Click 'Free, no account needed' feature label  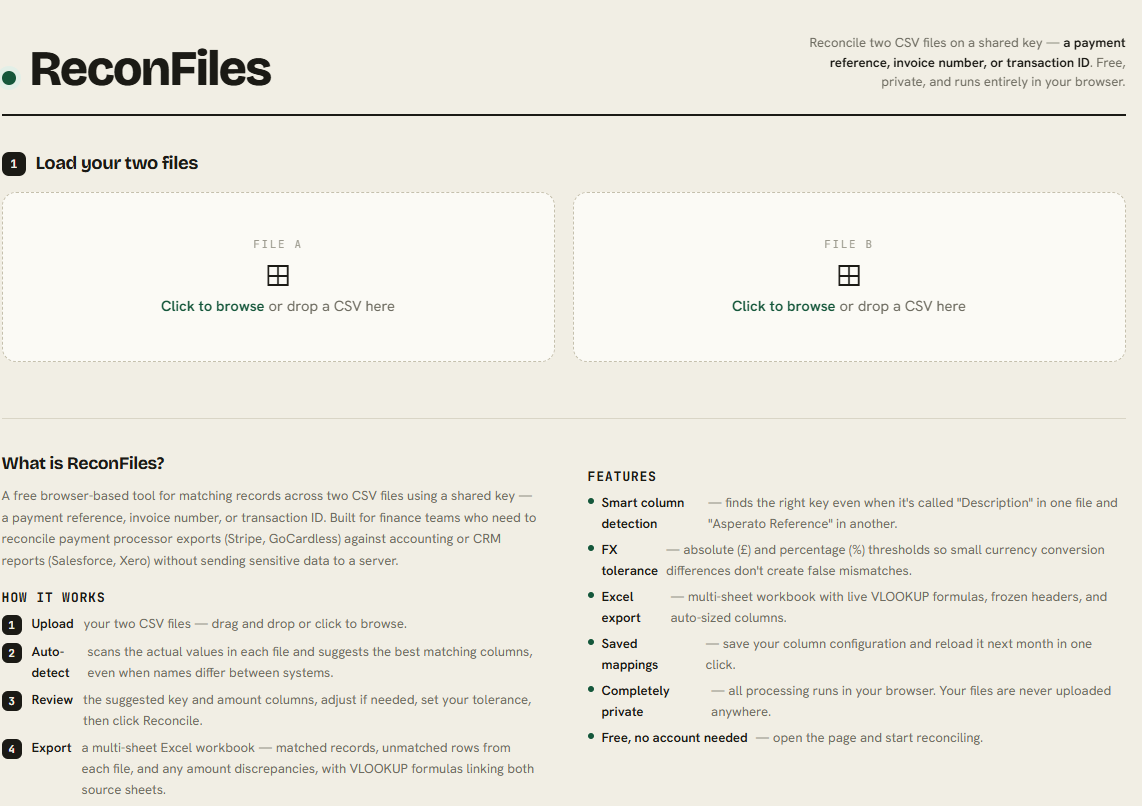click(x=674, y=738)
